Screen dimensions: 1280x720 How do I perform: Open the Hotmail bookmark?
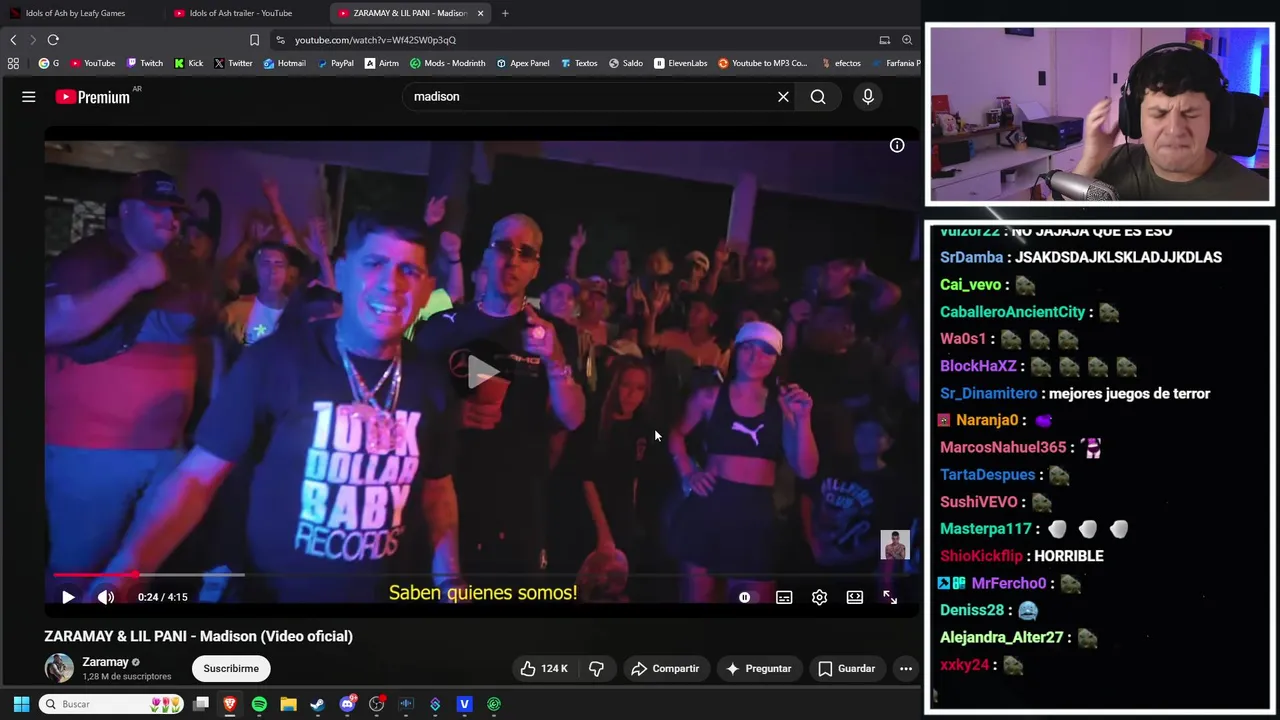[284, 63]
